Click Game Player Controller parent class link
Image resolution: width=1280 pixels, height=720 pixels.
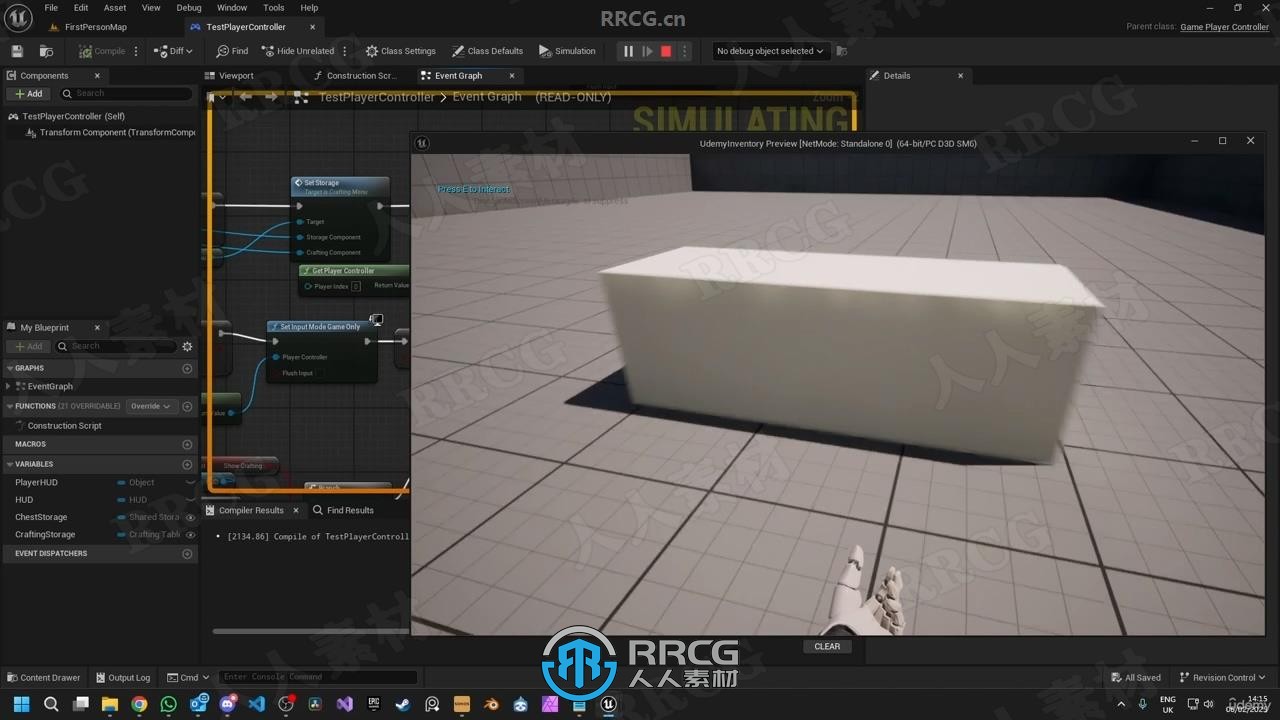click(x=1224, y=27)
